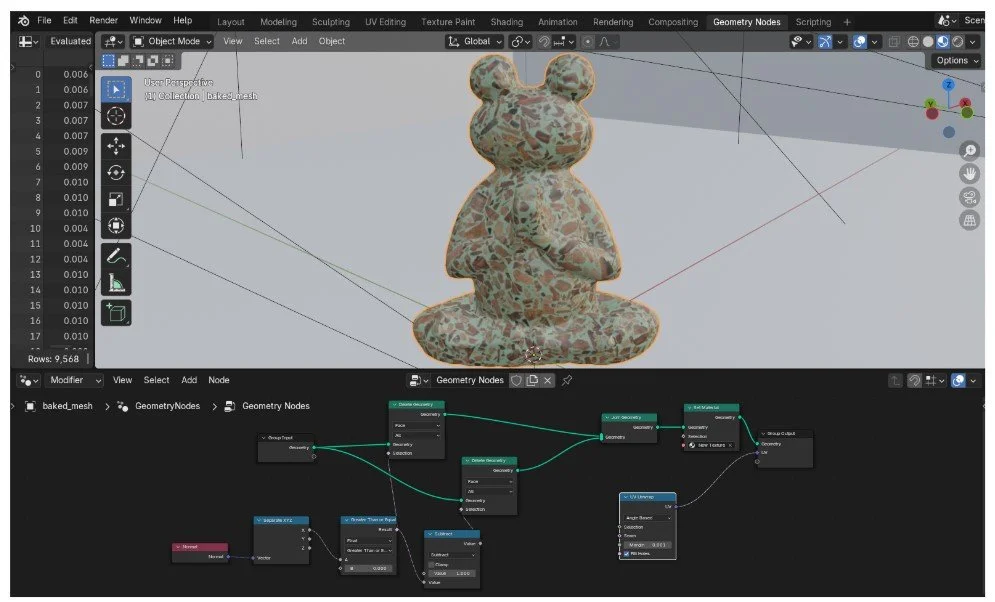Screen dimensions: 995x602
Task: Enable wireframe viewport shading
Action: [x=913, y=42]
